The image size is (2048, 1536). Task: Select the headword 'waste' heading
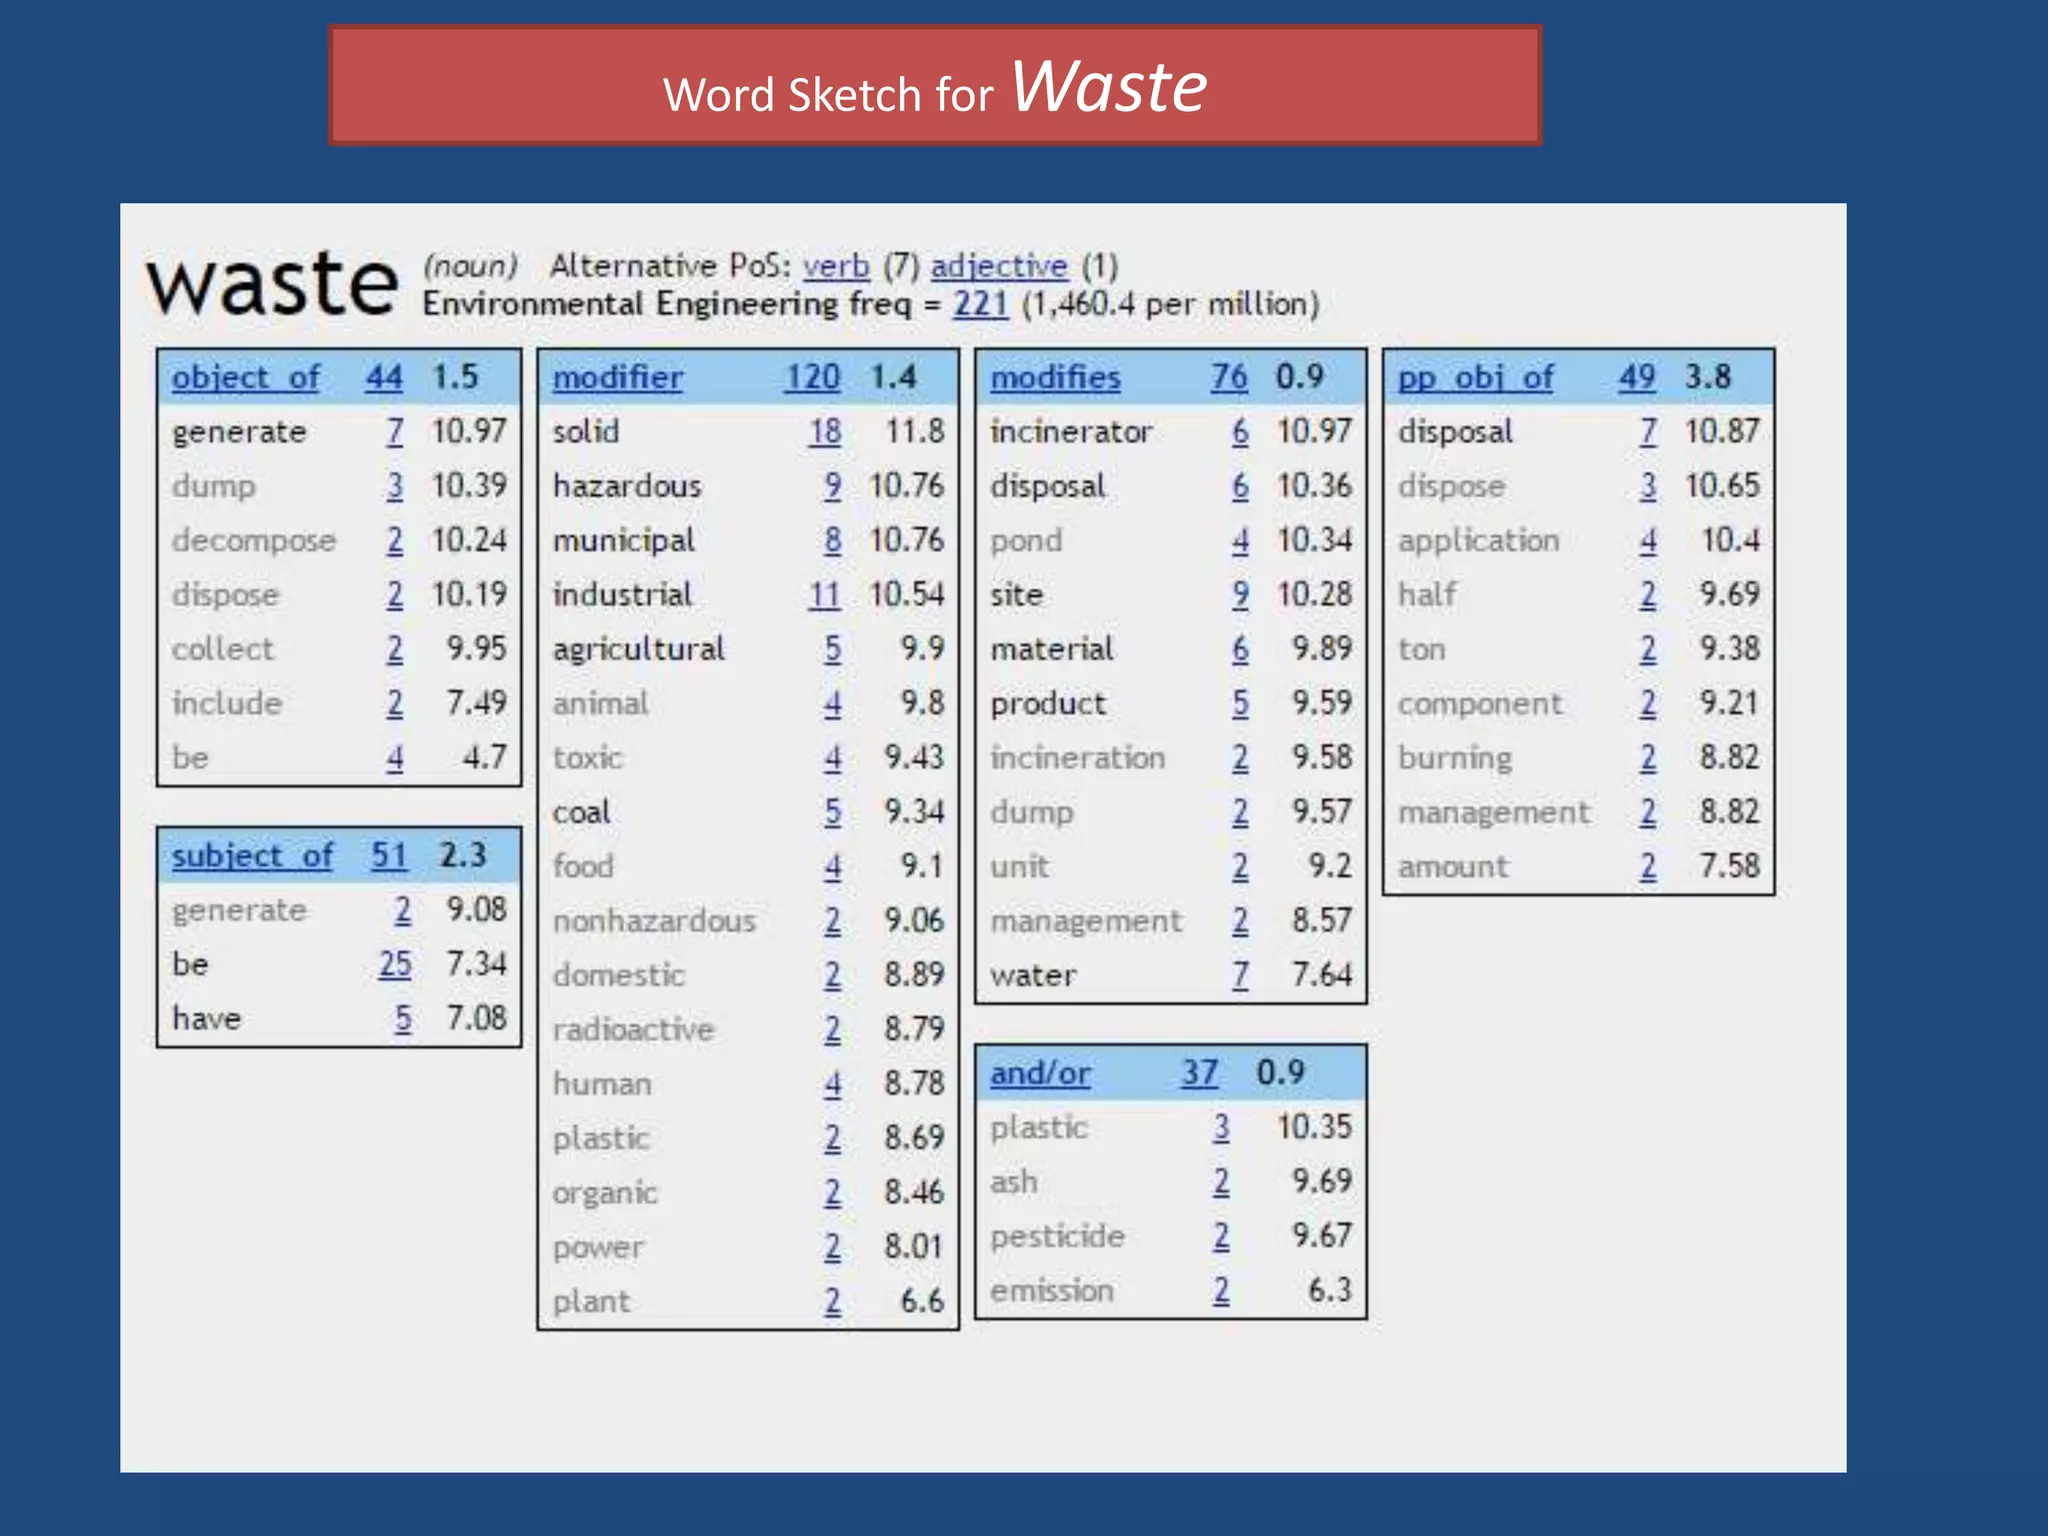tap(272, 284)
